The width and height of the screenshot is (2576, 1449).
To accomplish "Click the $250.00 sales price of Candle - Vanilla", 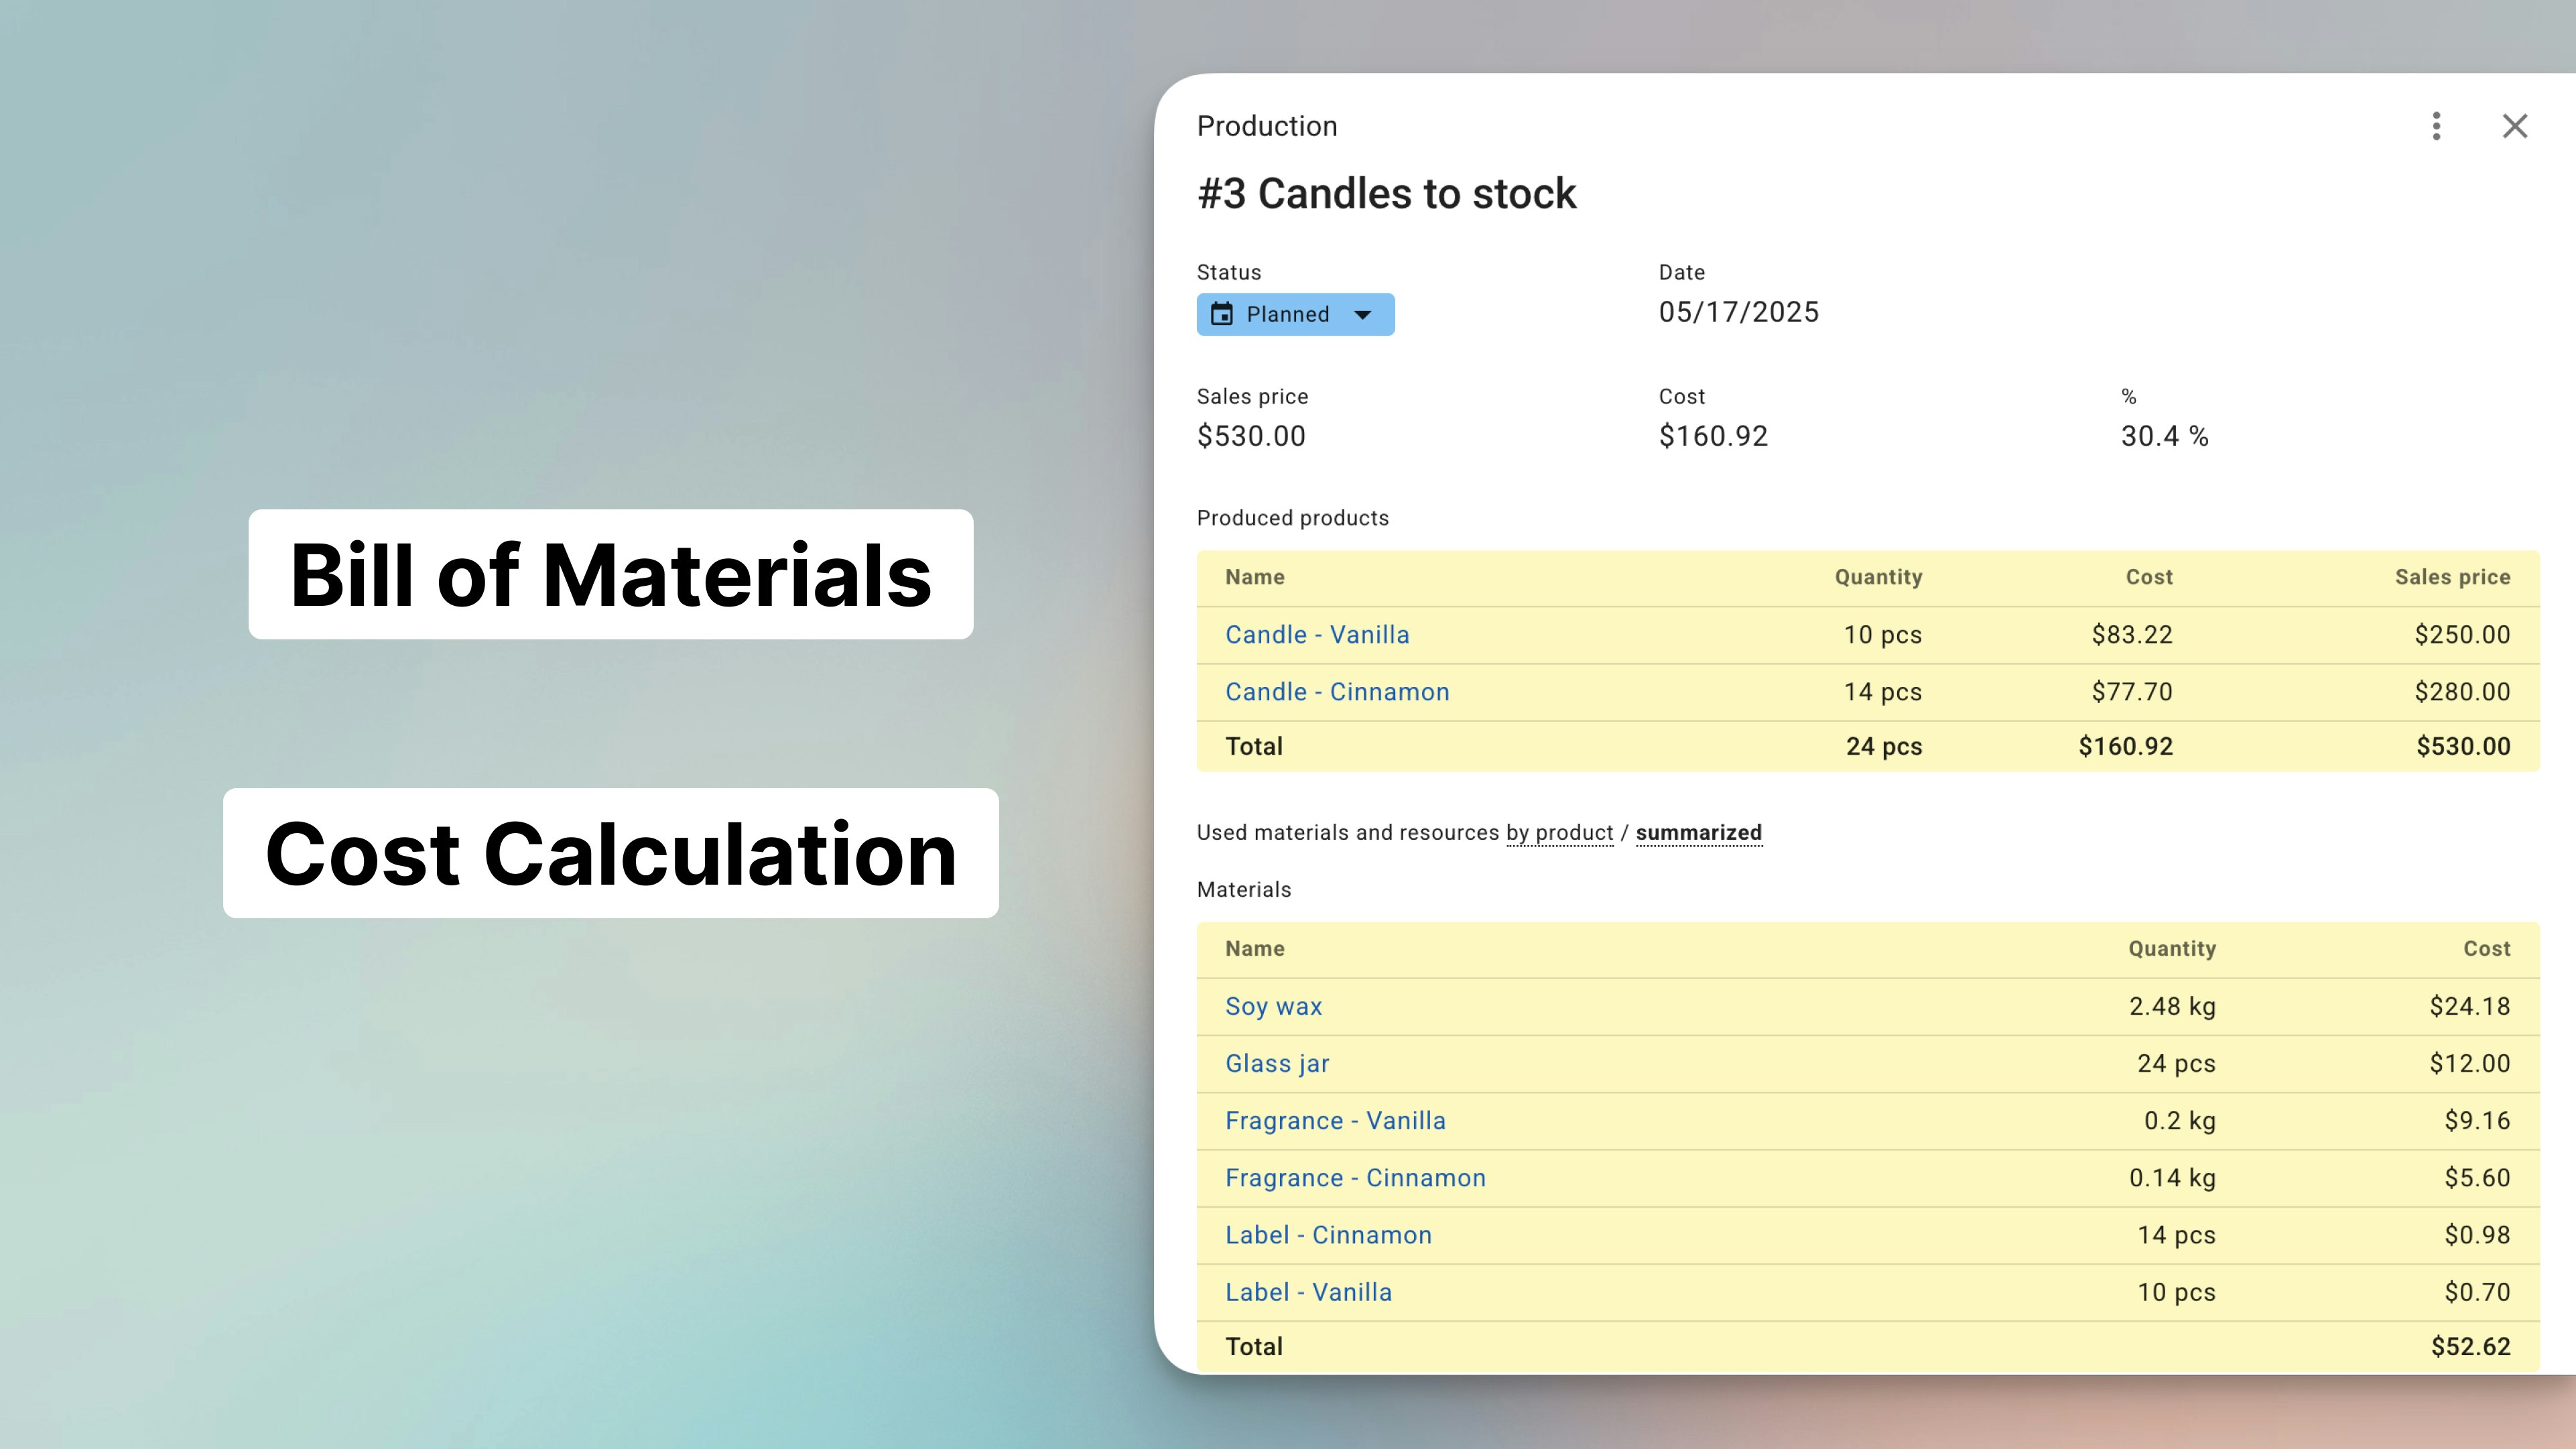I will (x=2462, y=635).
